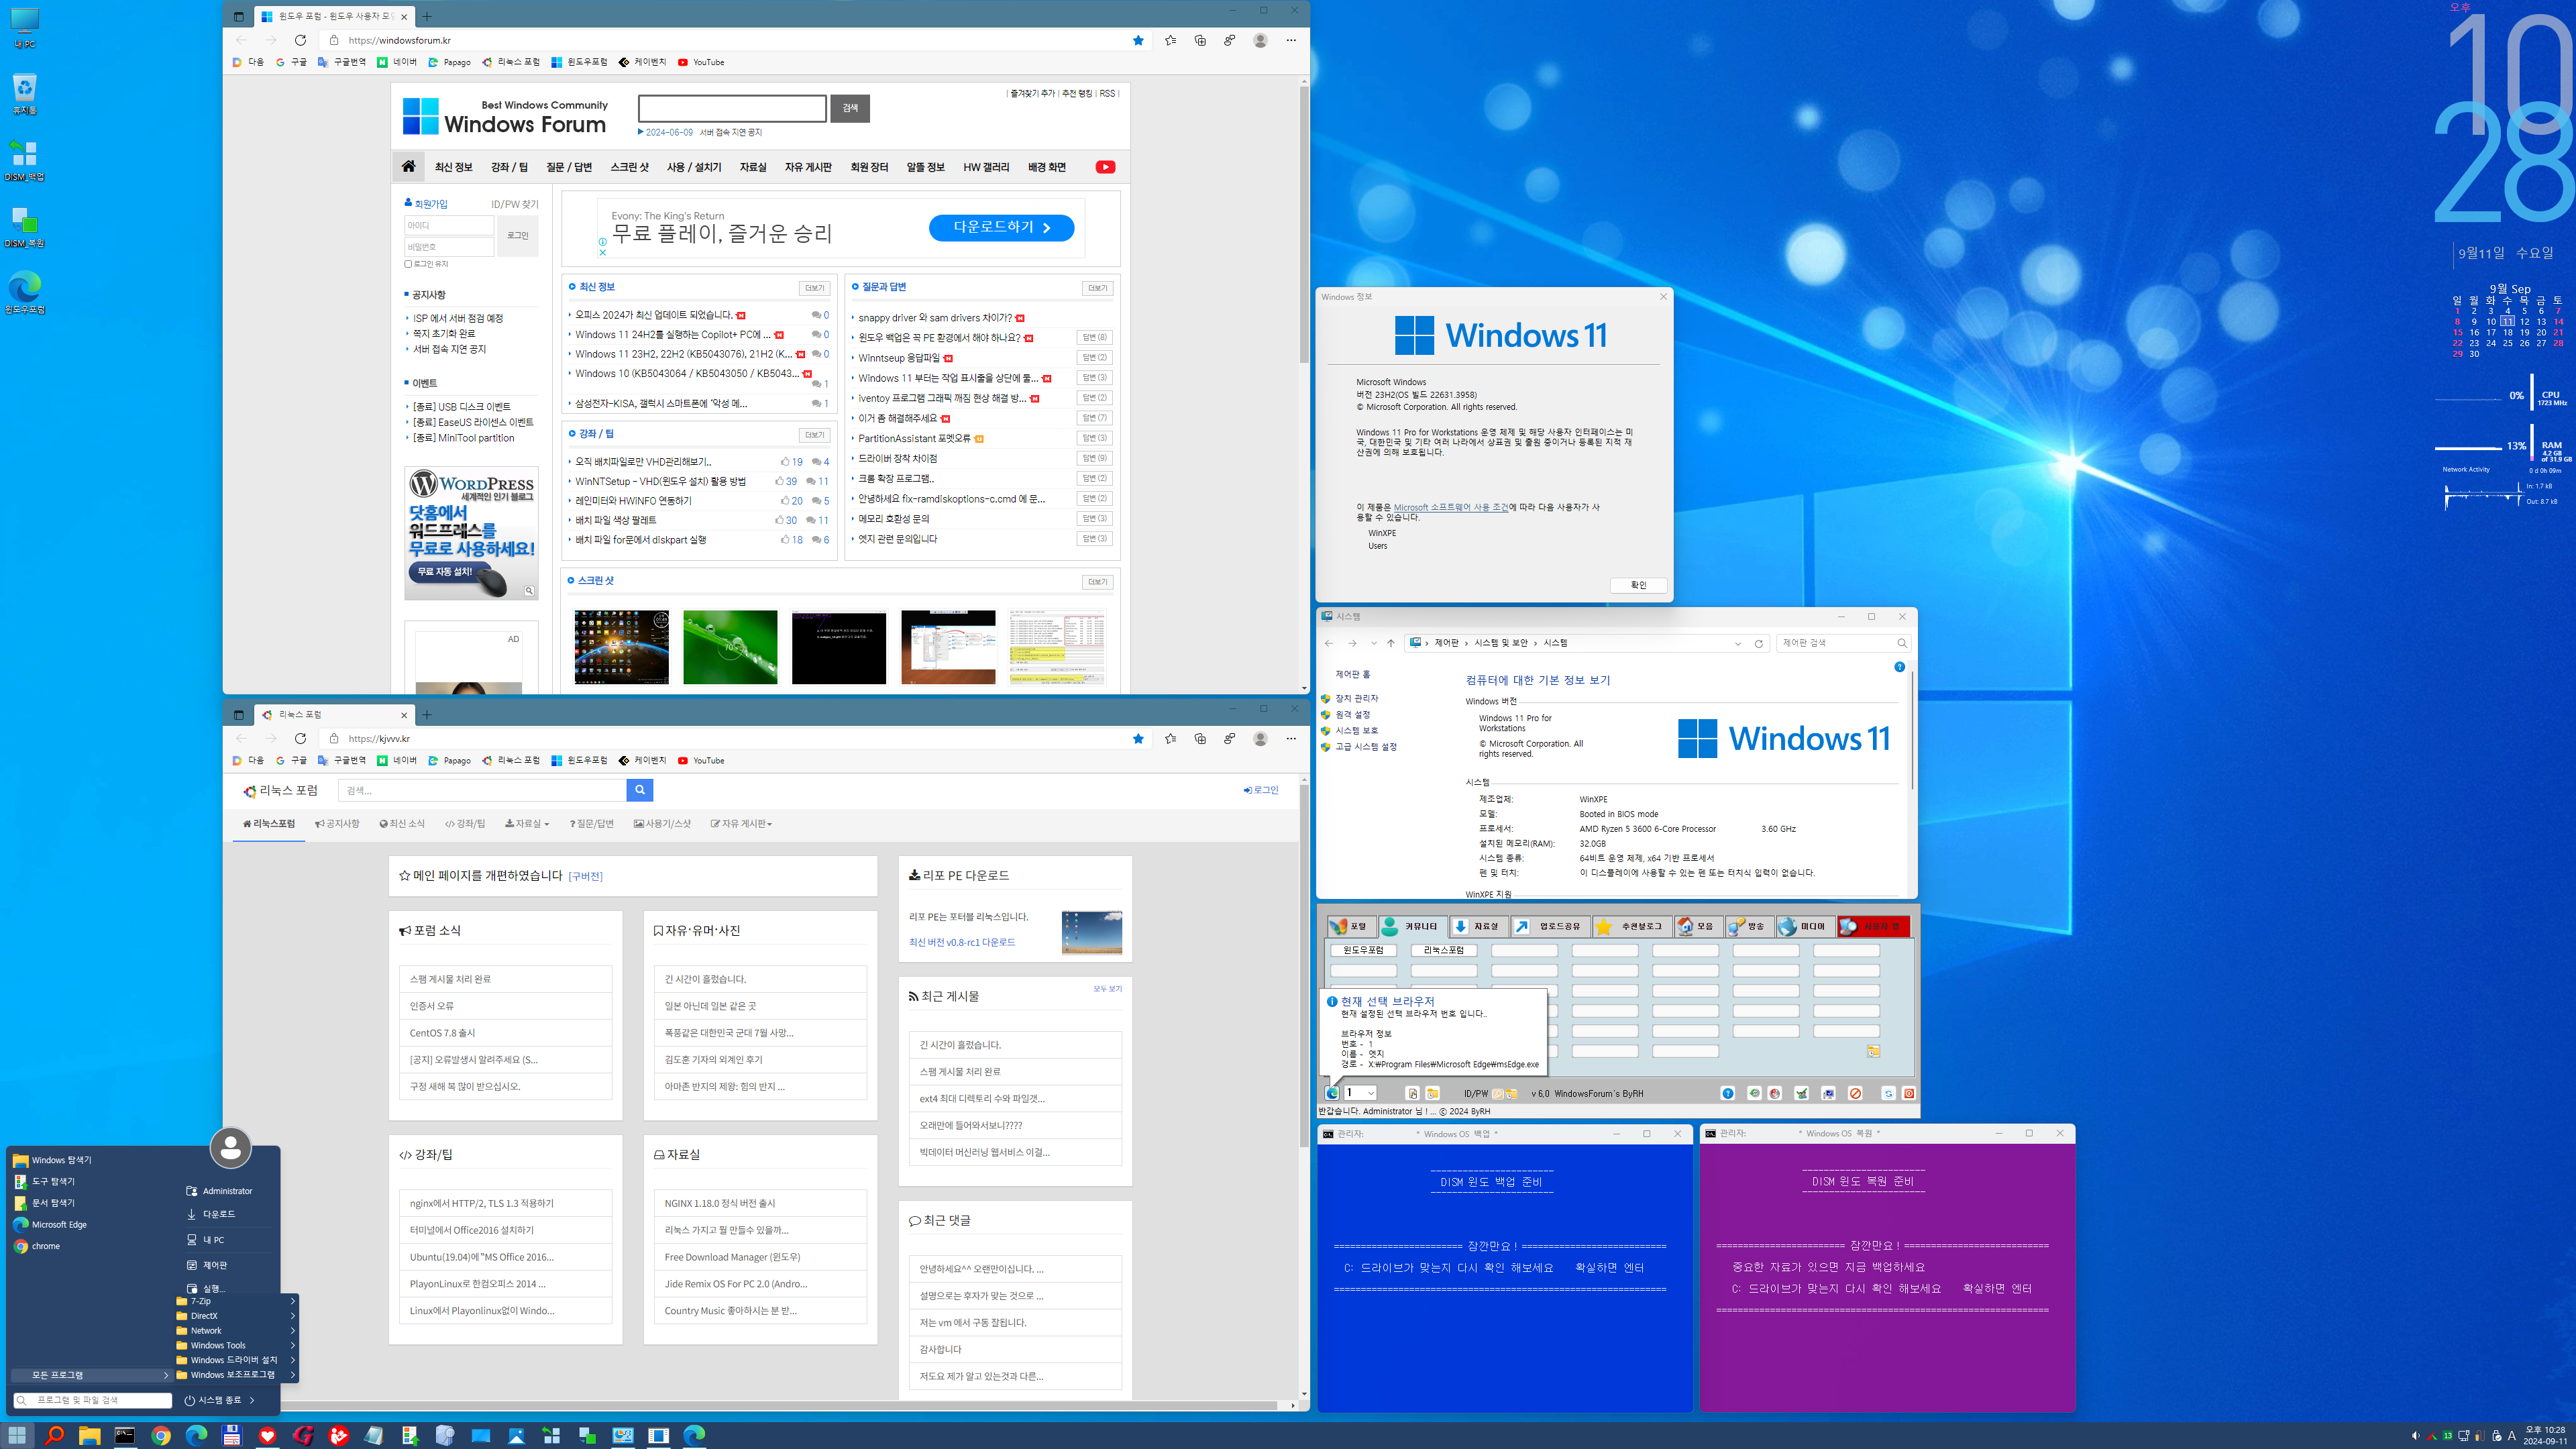This screenshot has width=2576, height=1449.
Task: Click the red YouTube icon in the forum nav
Action: click(1105, 167)
